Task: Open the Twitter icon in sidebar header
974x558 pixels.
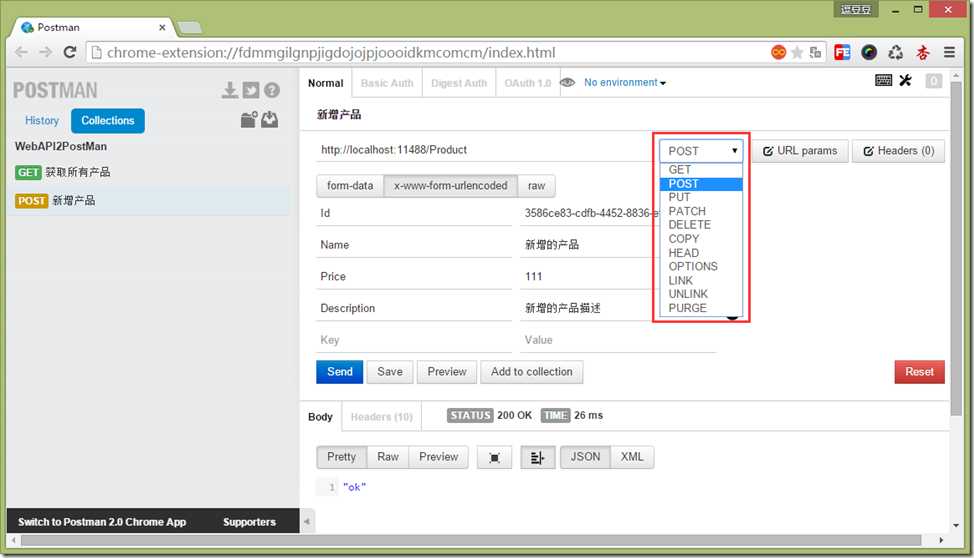Action: point(251,90)
